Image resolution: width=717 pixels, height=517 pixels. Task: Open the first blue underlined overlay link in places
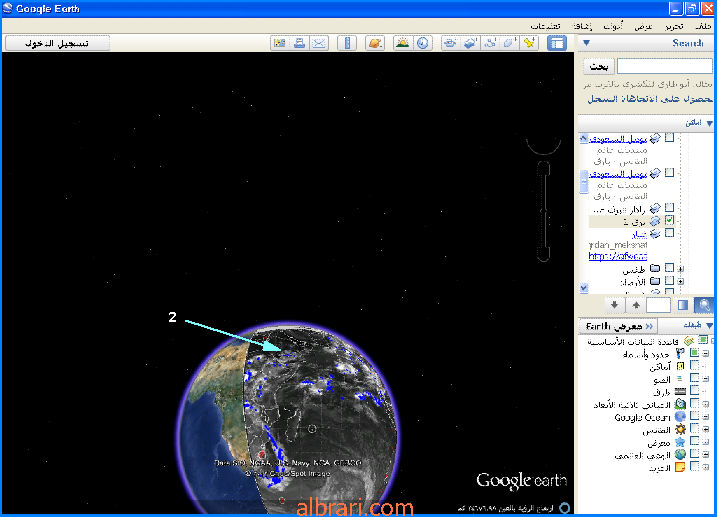tap(617, 139)
